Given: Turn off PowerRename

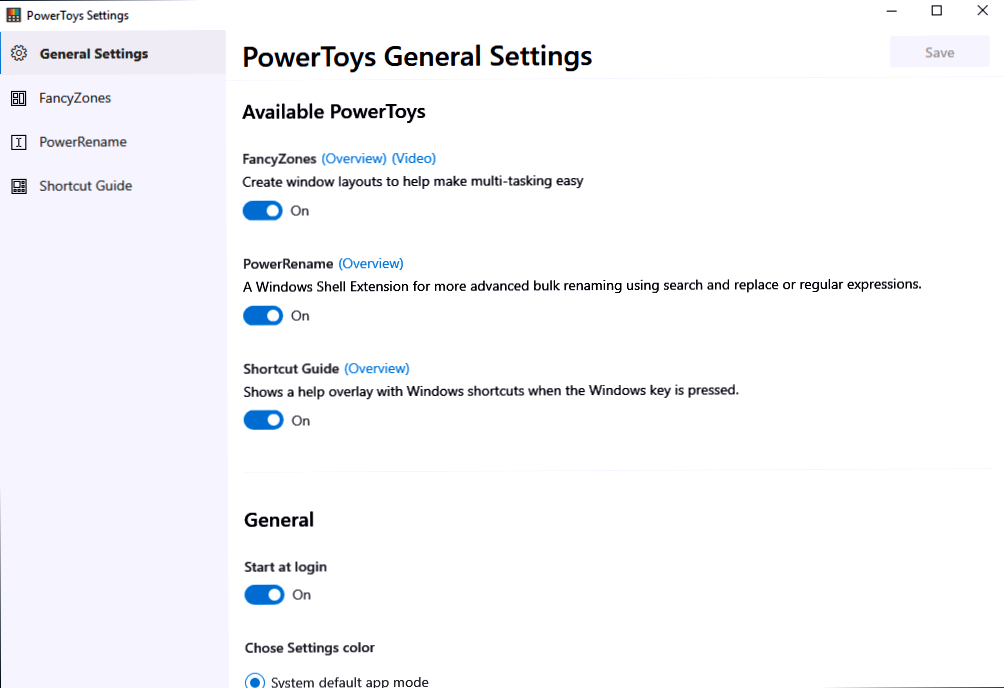Looking at the screenshot, I should point(262,315).
